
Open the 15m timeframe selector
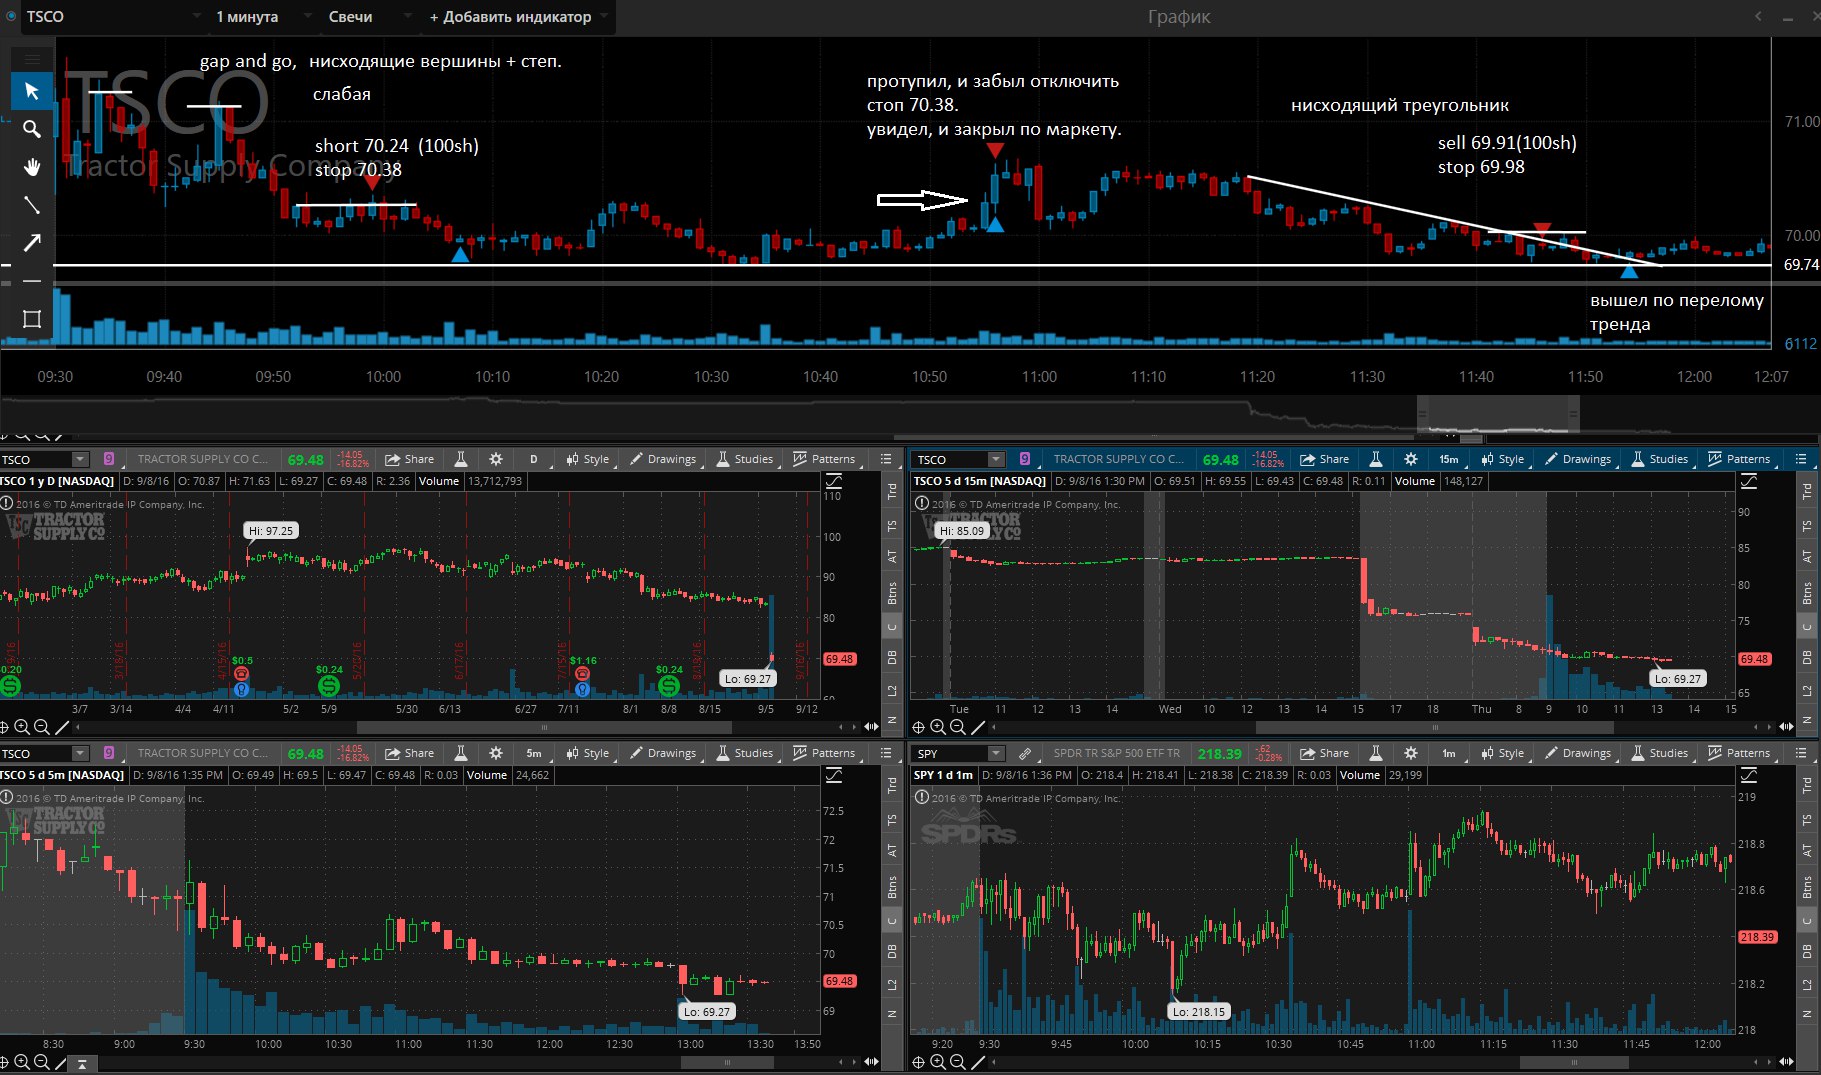[1449, 459]
